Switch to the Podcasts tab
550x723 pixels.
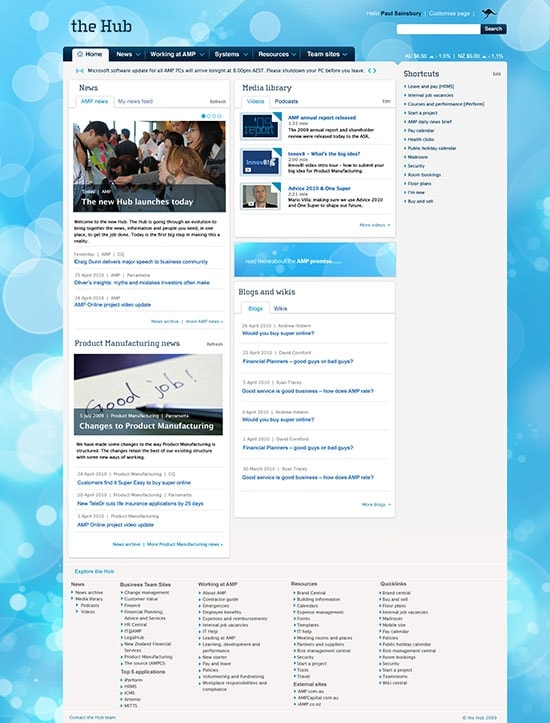point(286,101)
